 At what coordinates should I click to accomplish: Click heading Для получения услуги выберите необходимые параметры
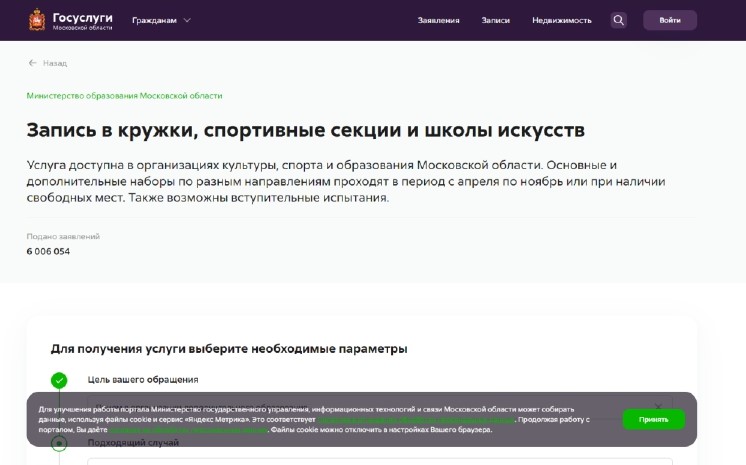229,349
